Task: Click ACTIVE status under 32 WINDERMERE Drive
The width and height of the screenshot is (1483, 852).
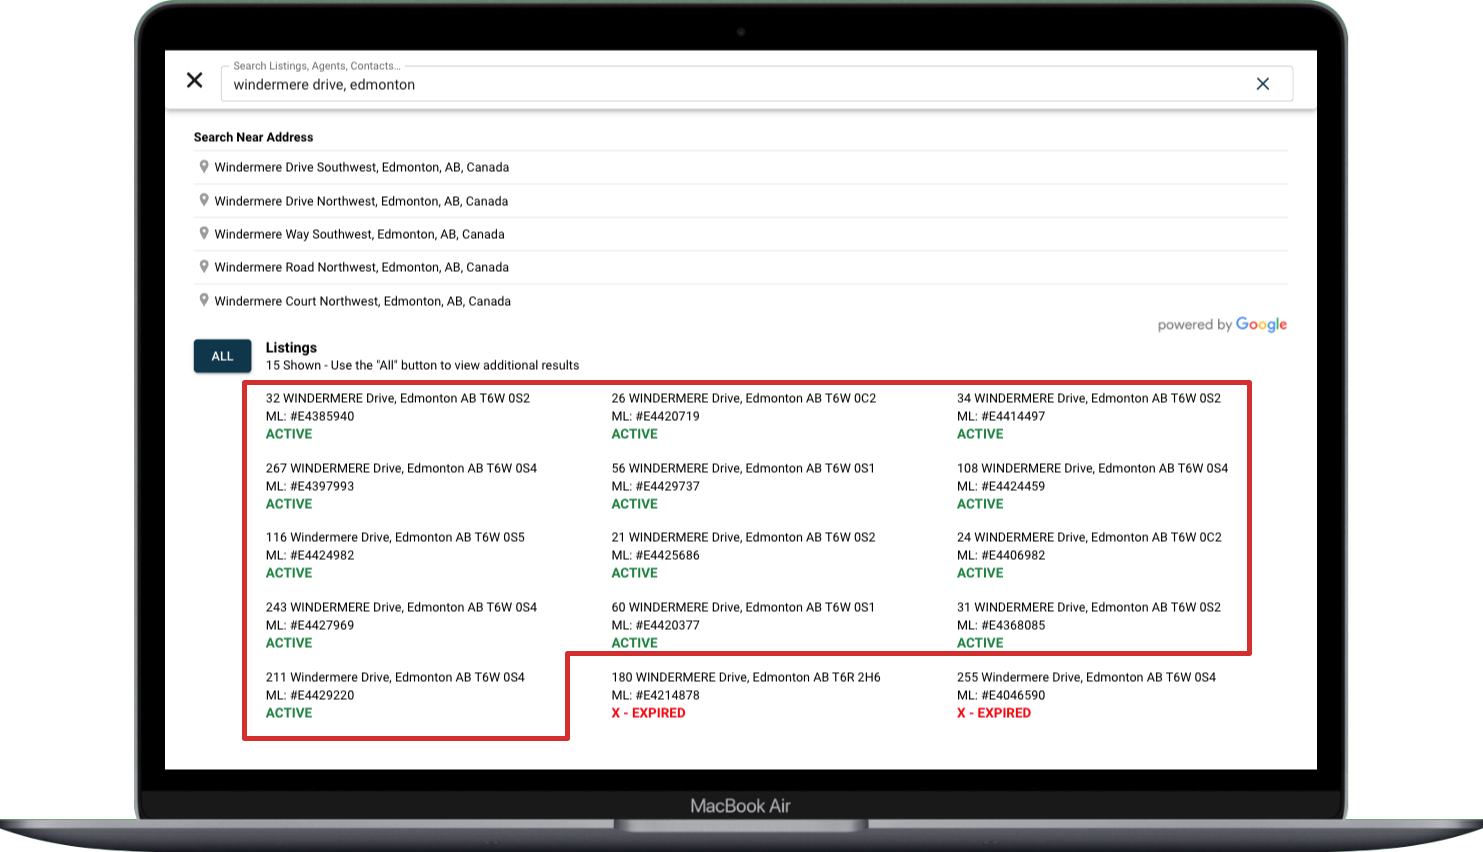Action: click(x=289, y=434)
